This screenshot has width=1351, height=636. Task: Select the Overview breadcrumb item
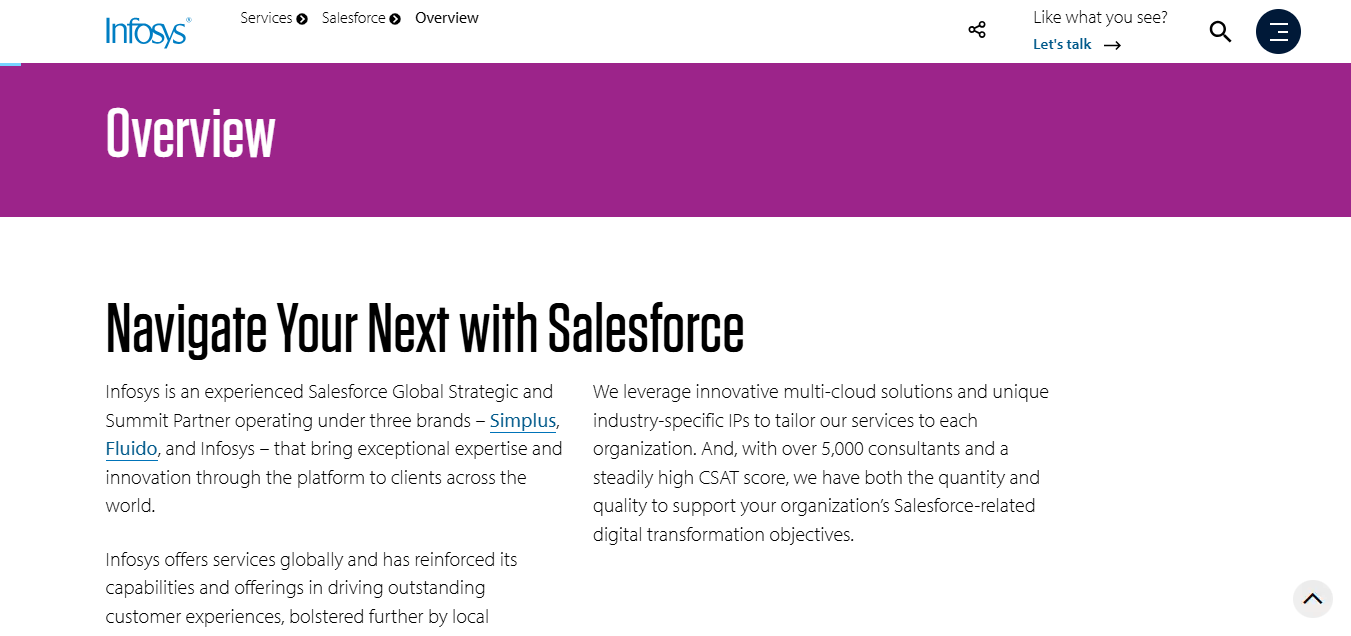click(446, 17)
